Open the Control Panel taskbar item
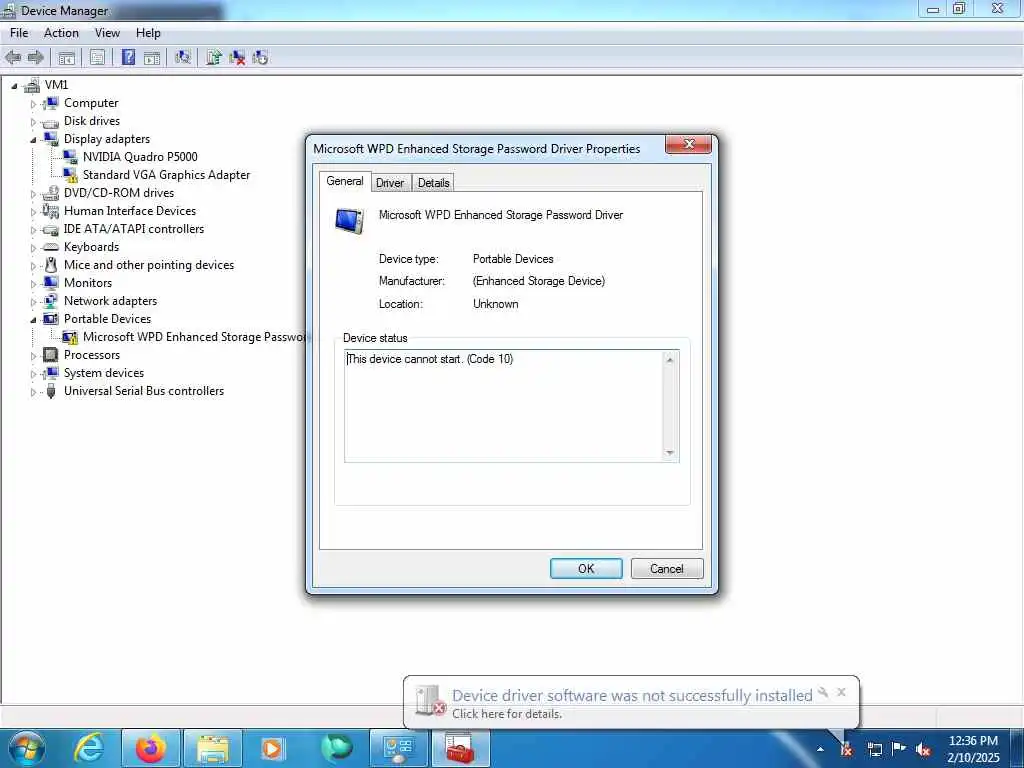1024x768 pixels. click(x=398, y=748)
